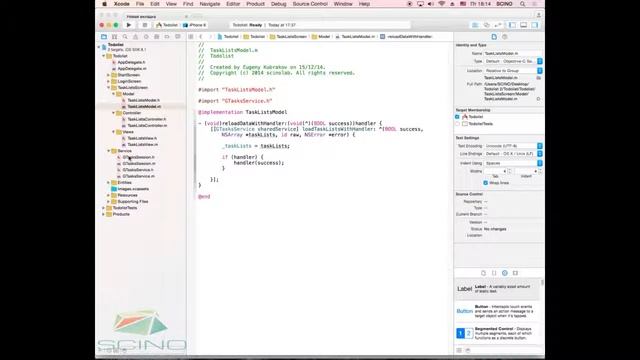
Task: Open the Source Control menu
Action: point(310,4)
